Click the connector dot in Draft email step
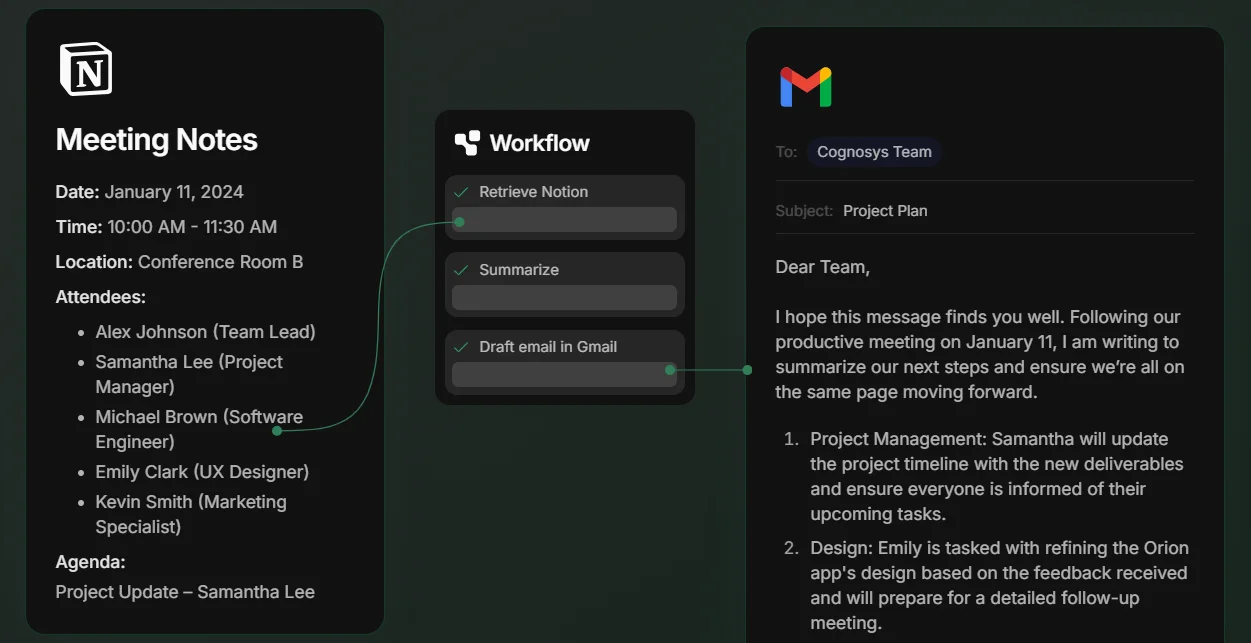The height and width of the screenshot is (643, 1251). point(670,370)
